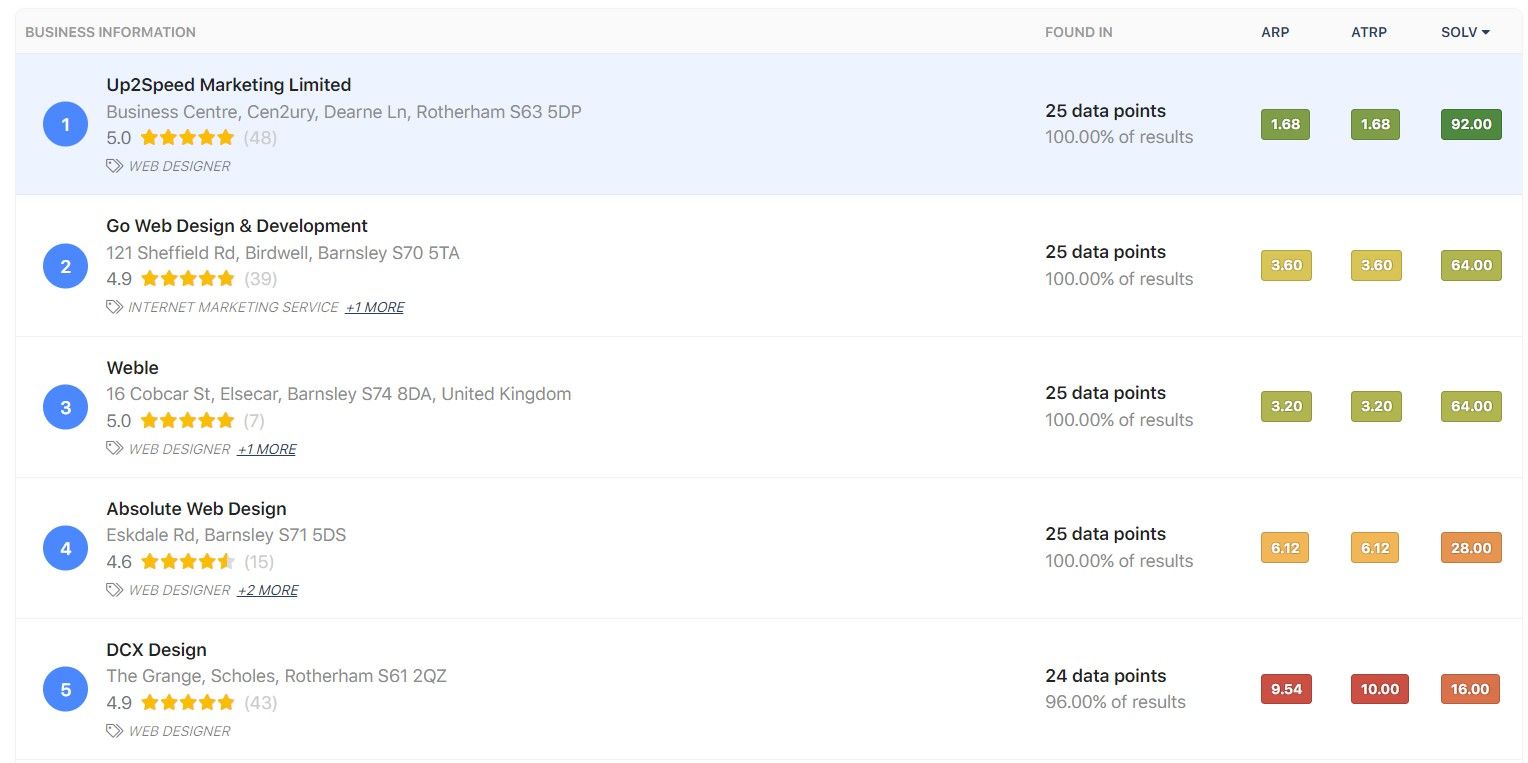The width and height of the screenshot is (1528, 763).
Task: Click the rank 3 circle badge
Action: pos(66,407)
